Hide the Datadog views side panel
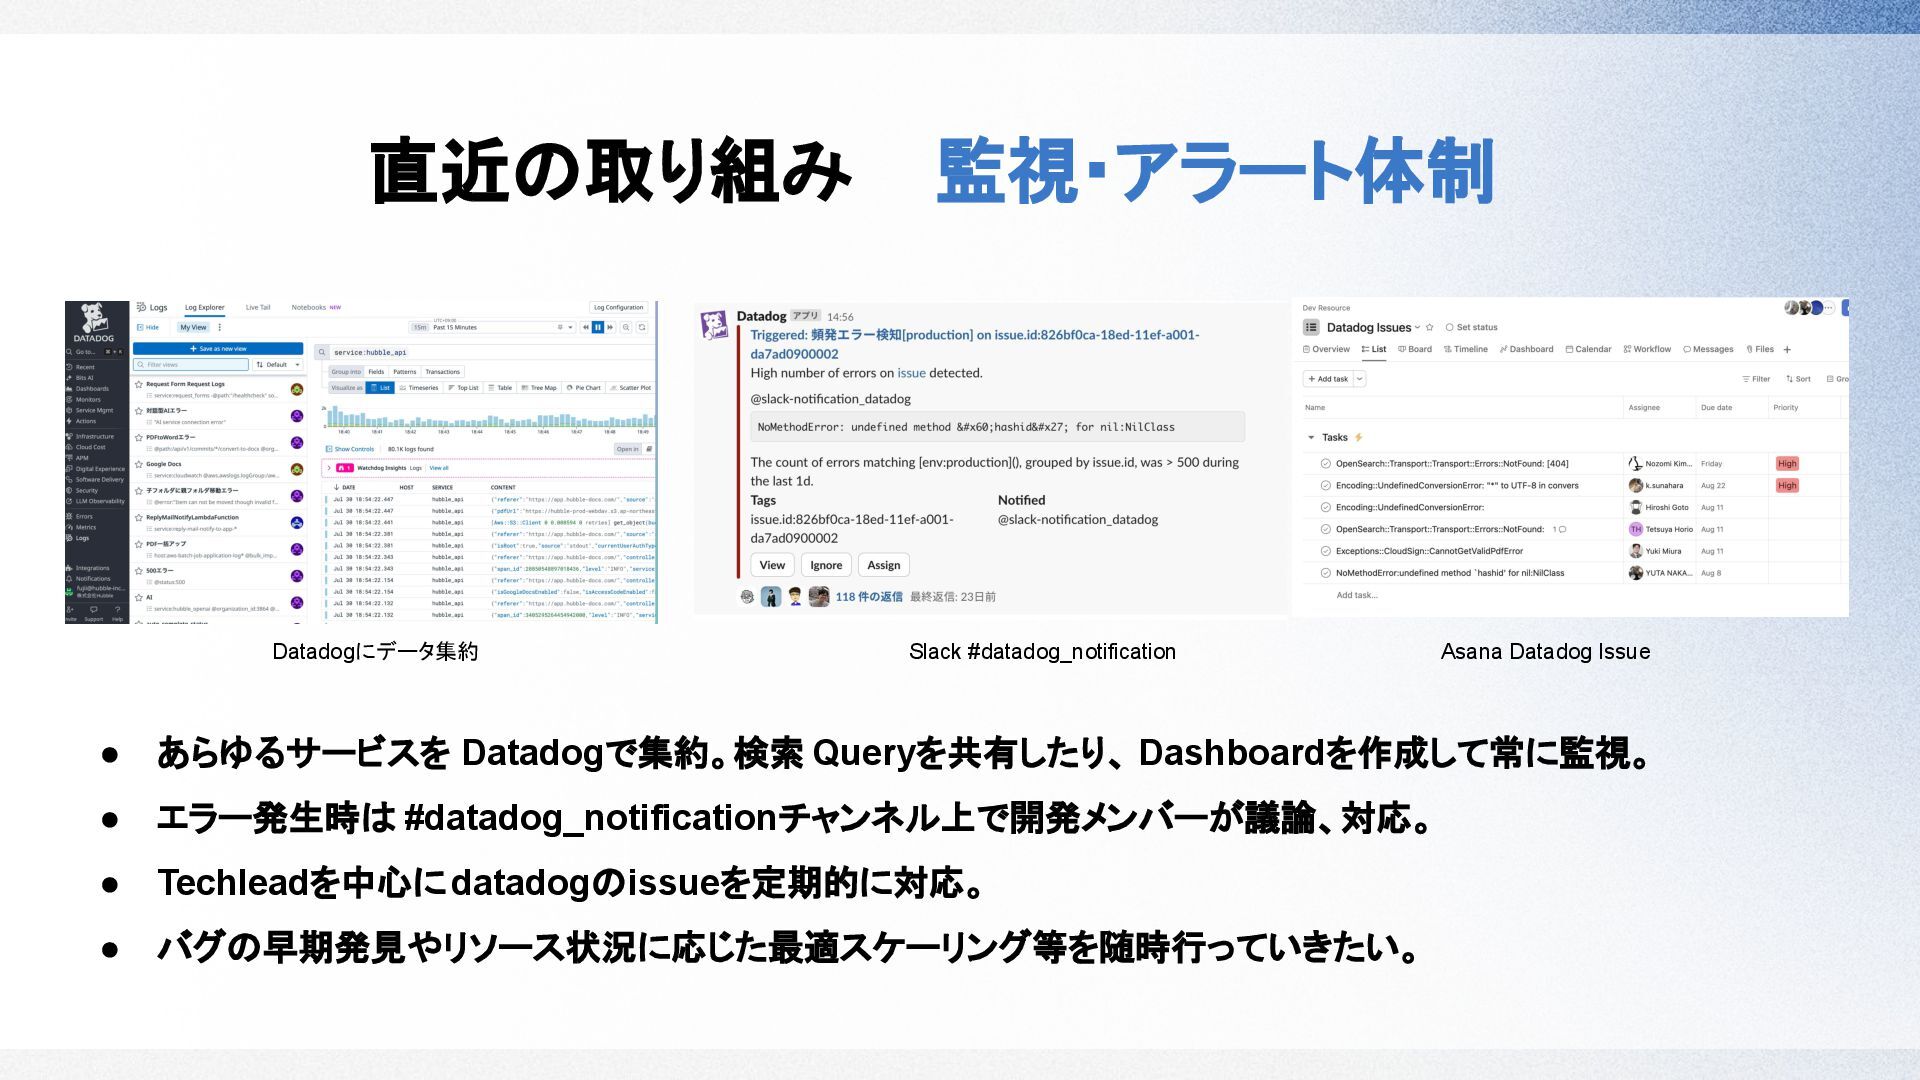This screenshot has height=1080, width=1920. (x=148, y=327)
